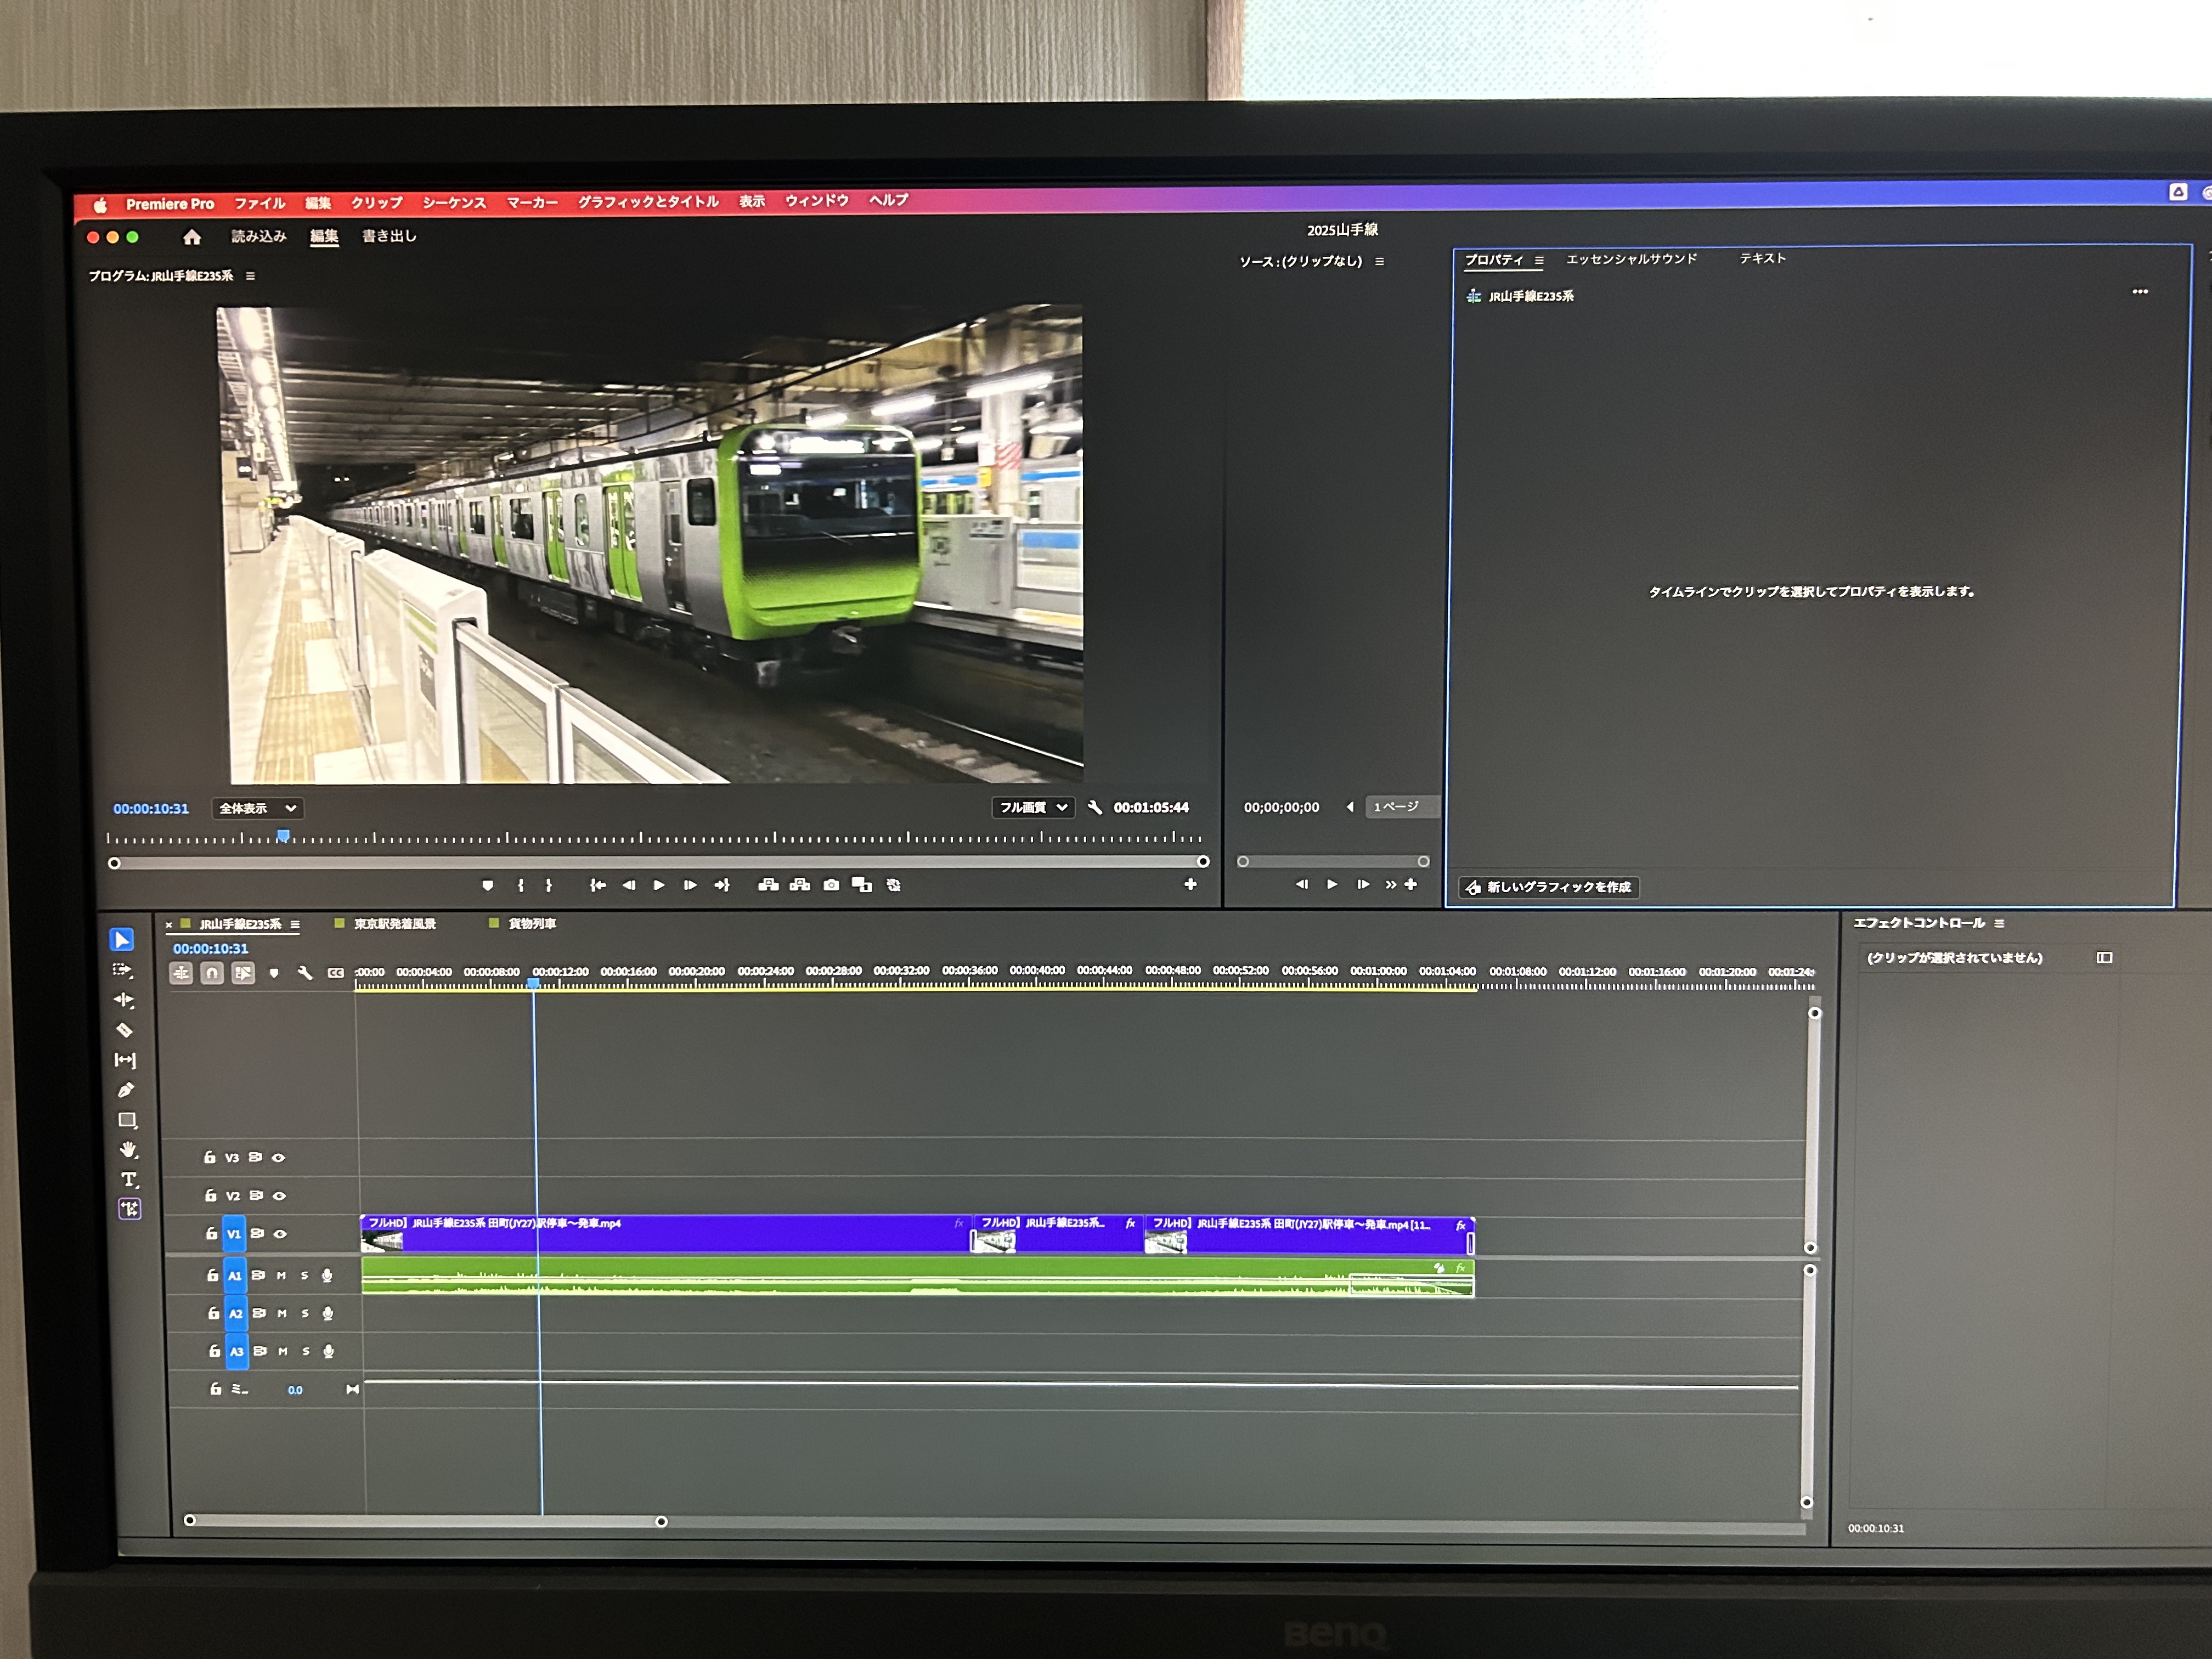Open the ファイル menu
Viewport: 2212px width, 1659px height.
(x=260, y=203)
